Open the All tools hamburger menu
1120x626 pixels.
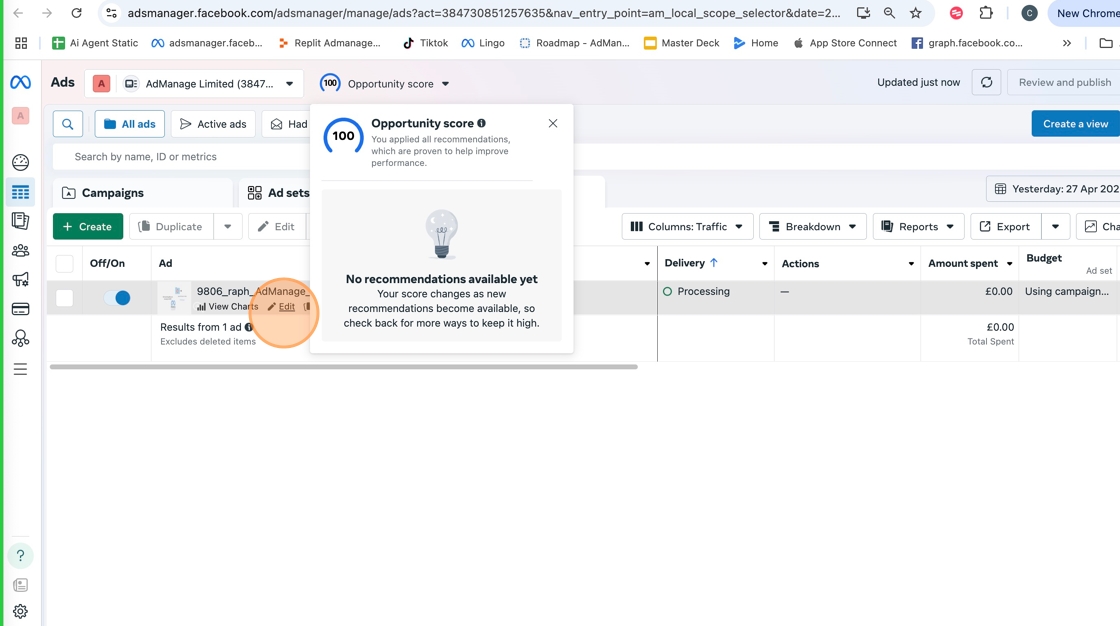click(x=20, y=369)
